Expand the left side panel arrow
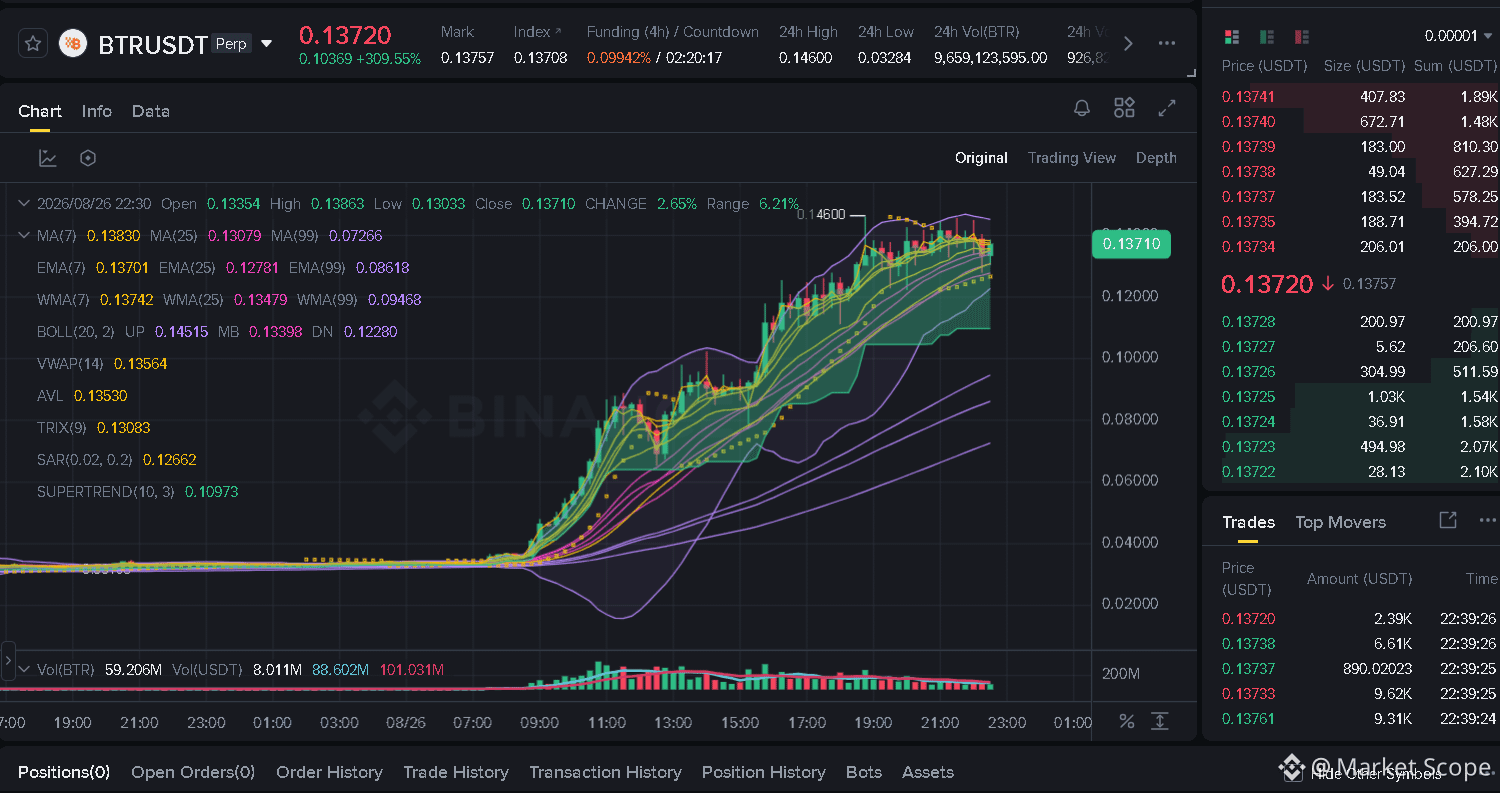The image size is (1500, 793). pyautogui.click(x=8, y=662)
